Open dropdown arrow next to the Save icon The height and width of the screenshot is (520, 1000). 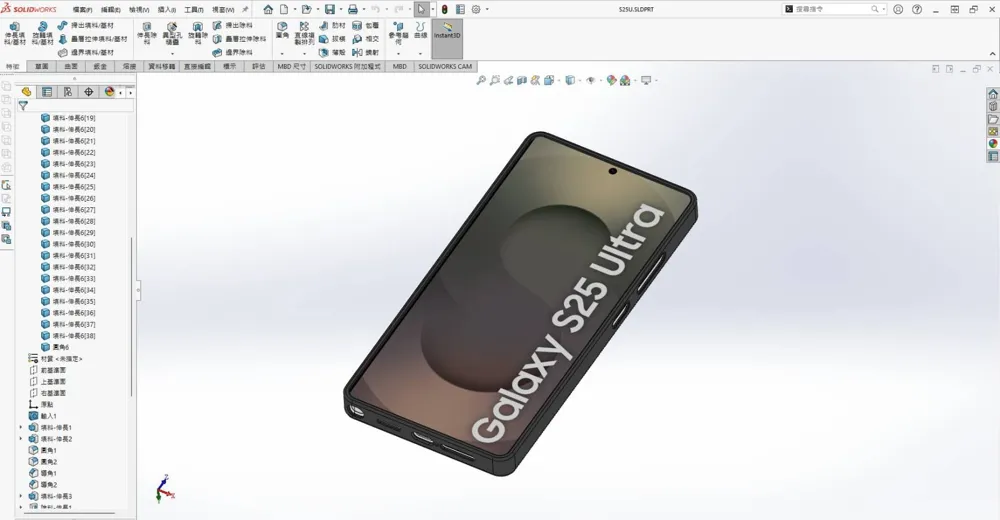click(340, 10)
